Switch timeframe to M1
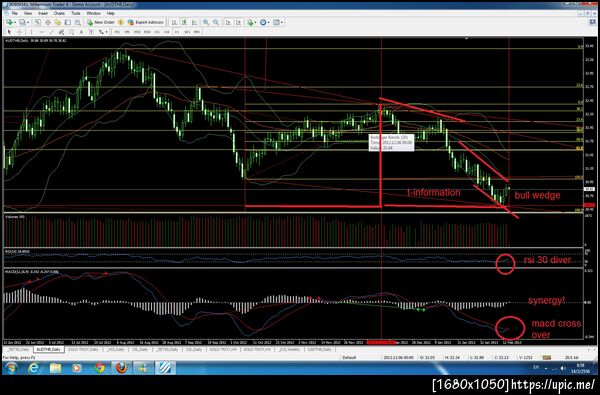The width and height of the screenshot is (600, 395). pyautogui.click(x=117, y=32)
